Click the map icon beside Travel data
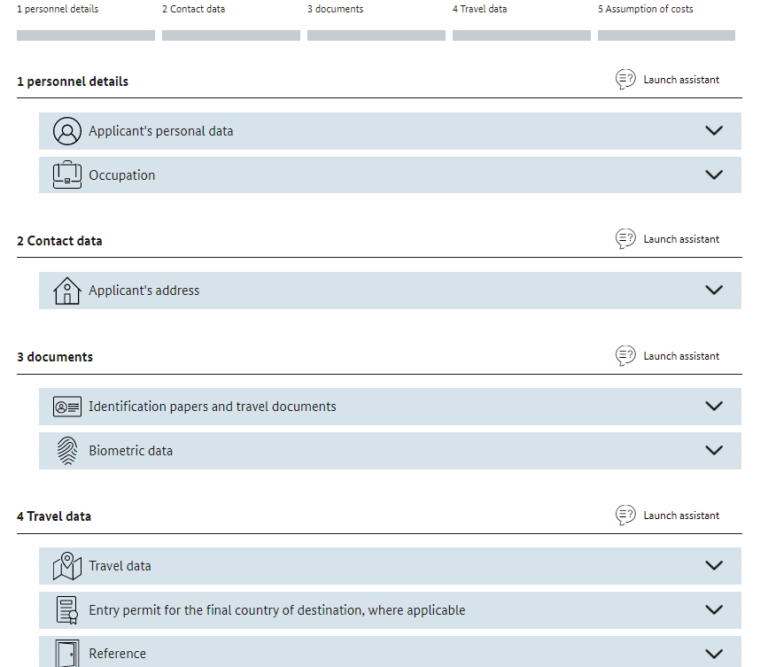The image size is (768, 667). pyautogui.click(x=66, y=566)
